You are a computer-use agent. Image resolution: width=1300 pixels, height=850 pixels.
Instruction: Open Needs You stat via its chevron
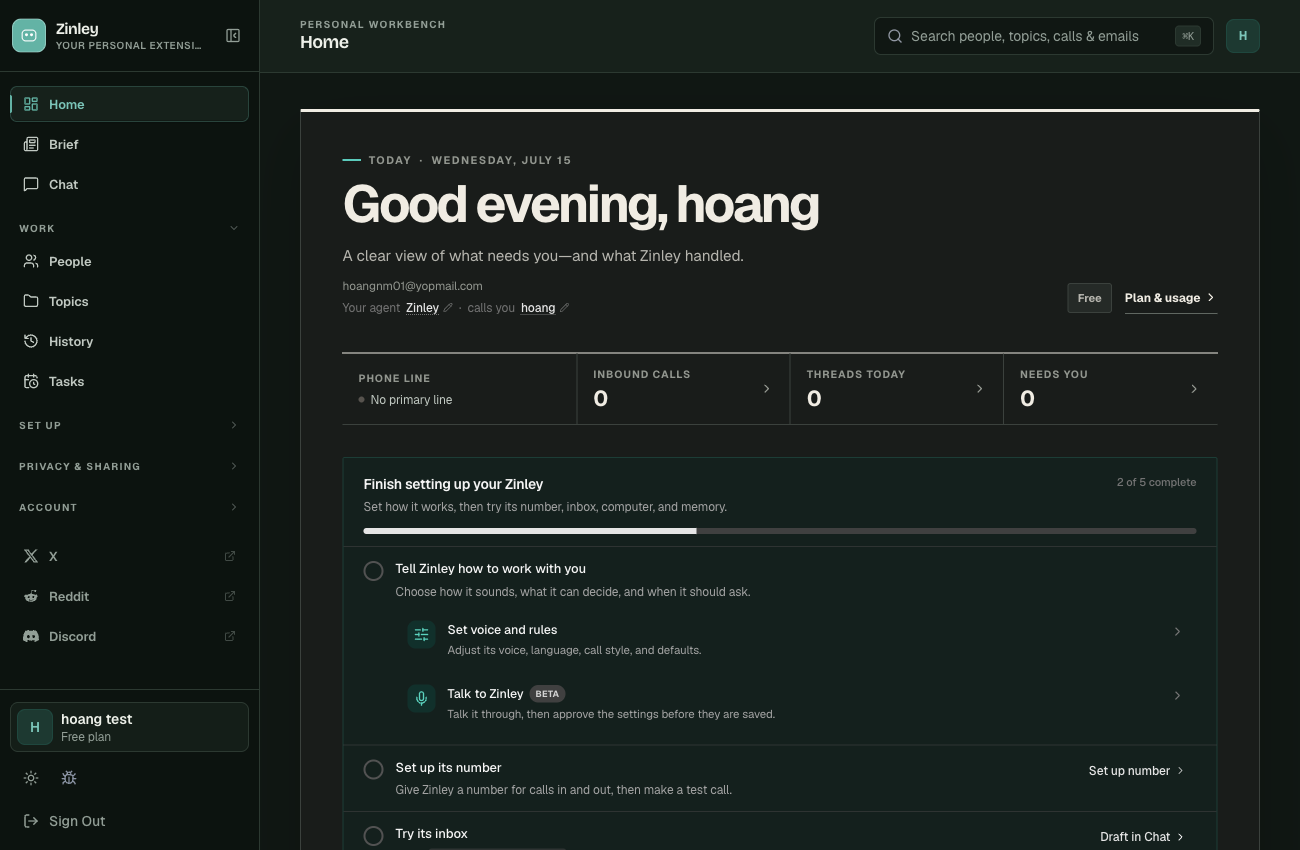(x=1194, y=389)
